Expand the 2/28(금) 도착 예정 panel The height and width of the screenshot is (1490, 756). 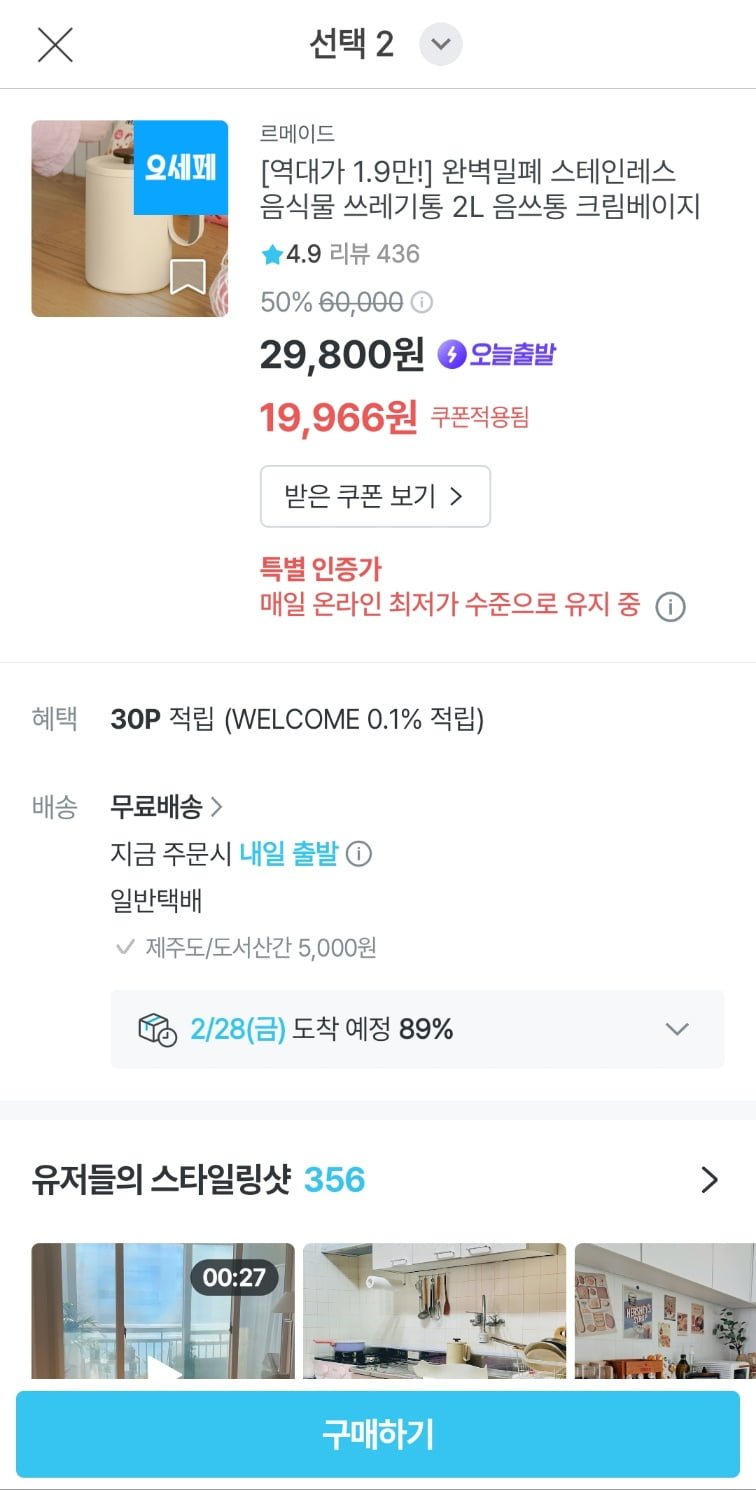[x=677, y=1029]
